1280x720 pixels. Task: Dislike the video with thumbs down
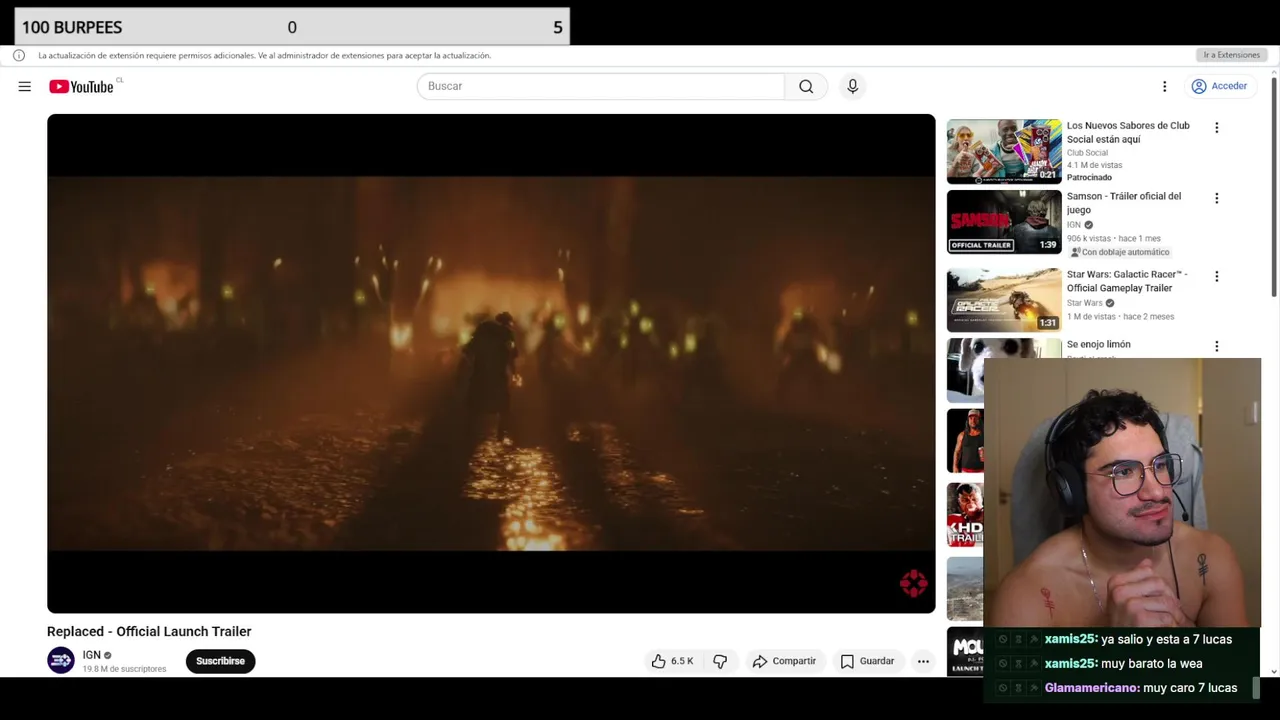pyautogui.click(x=720, y=661)
